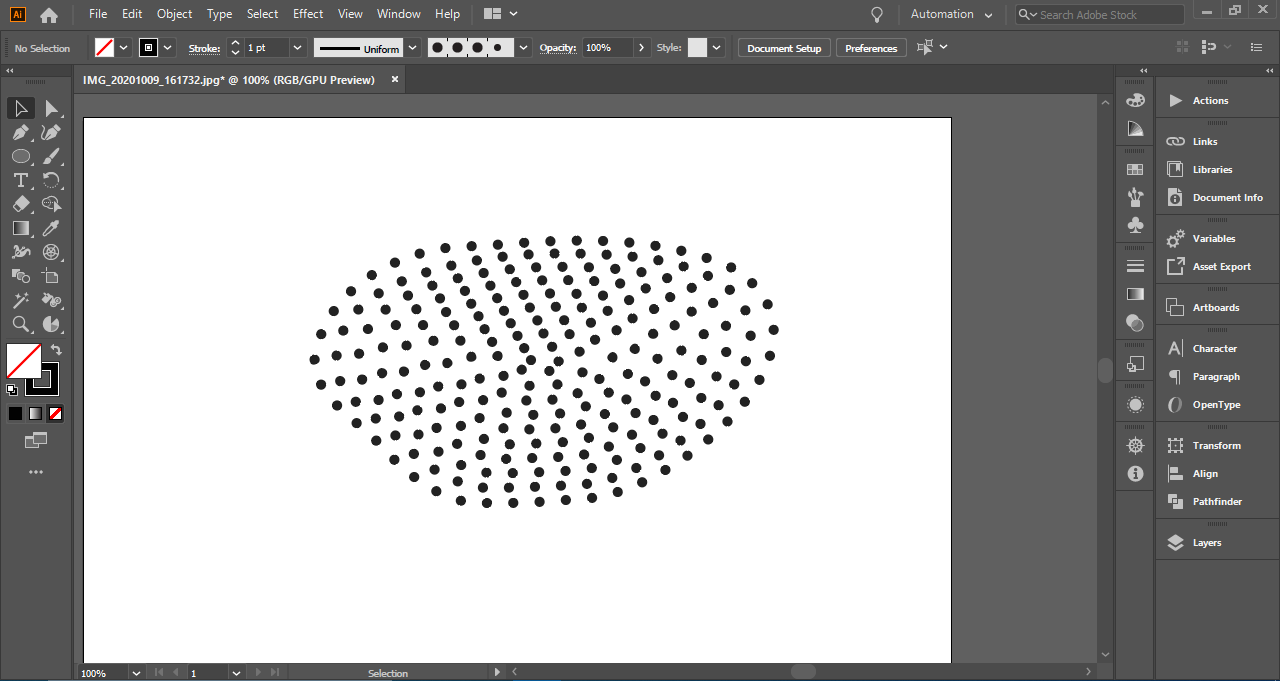Viewport: 1280px width, 681px height.
Task: Click the Preferences button
Action: [871, 48]
